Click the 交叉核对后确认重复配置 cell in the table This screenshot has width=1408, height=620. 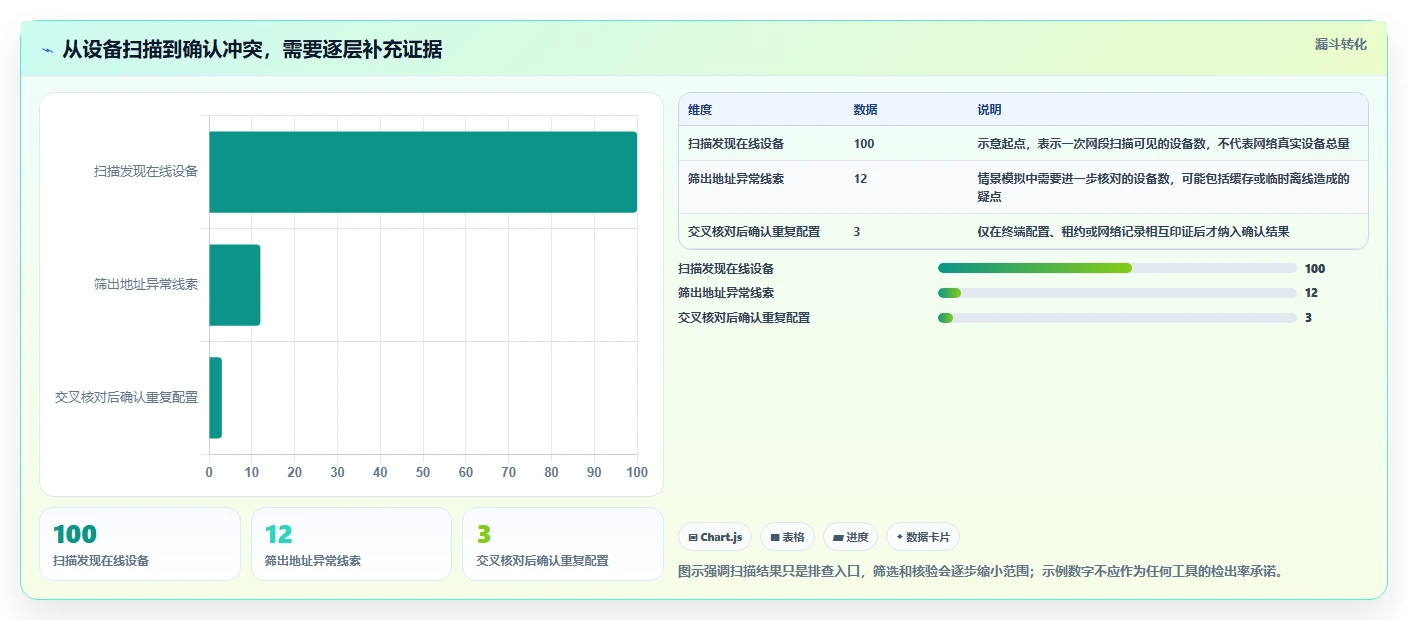click(x=754, y=232)
